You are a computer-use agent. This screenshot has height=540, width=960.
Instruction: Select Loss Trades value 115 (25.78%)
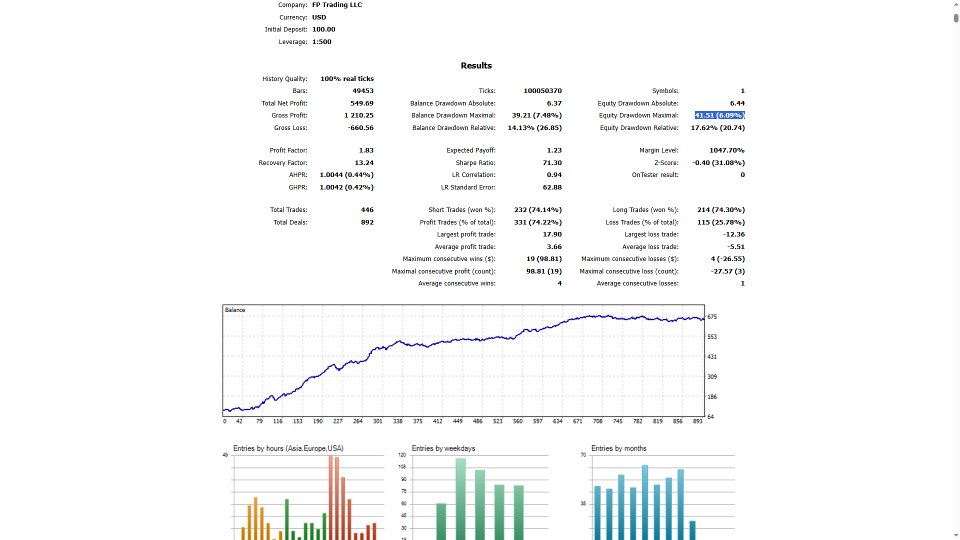[721, 223]
